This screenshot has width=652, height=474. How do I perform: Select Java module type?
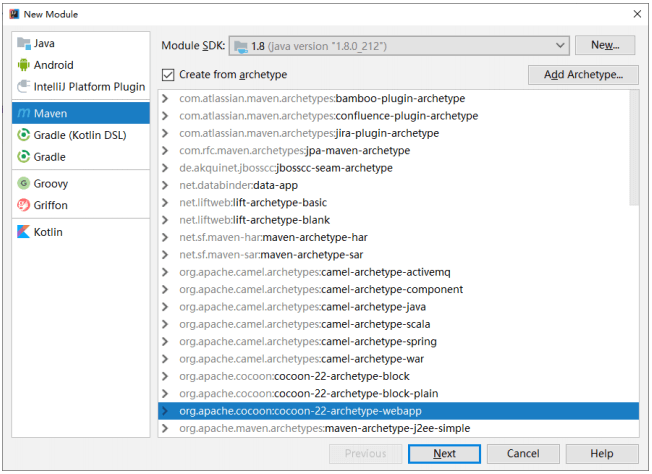click(x=81, y=43)
